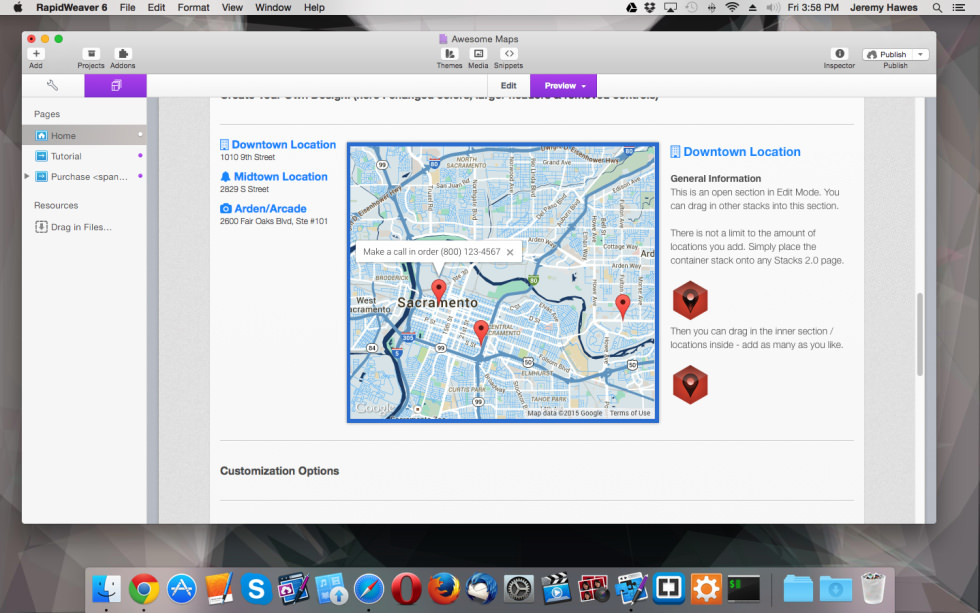Click the Publish button

coord(888,54)
